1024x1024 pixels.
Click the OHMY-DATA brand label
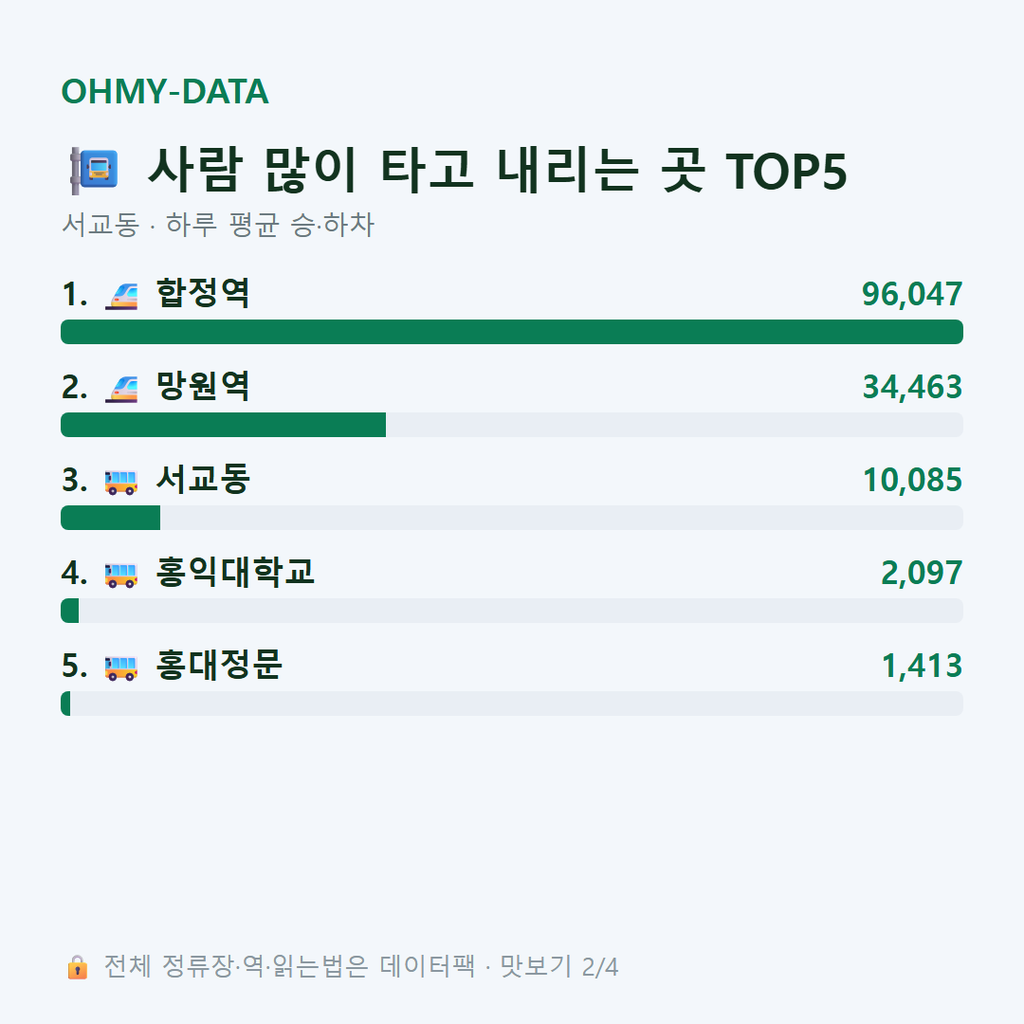pyautogui.click(x=165, y=91)
